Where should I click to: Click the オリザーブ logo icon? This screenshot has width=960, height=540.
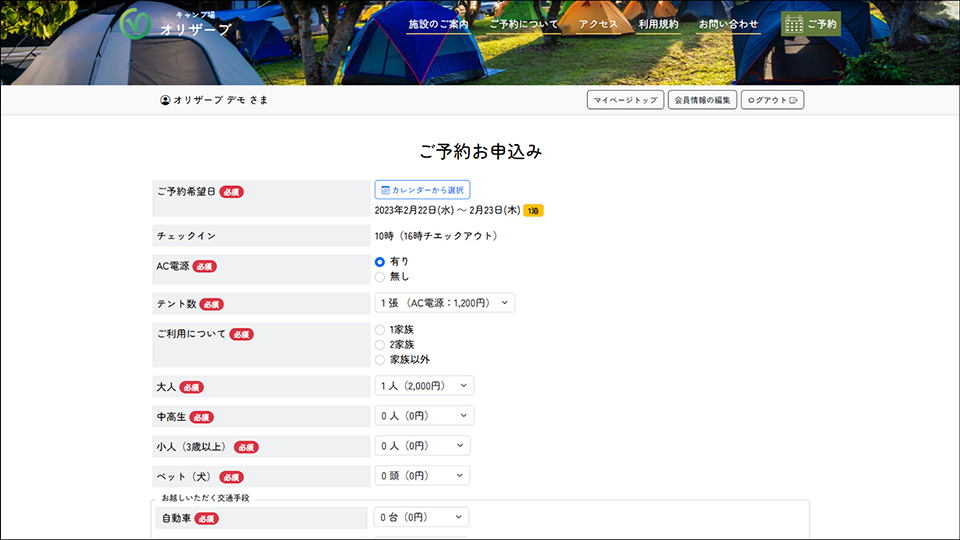coord(135,23)
